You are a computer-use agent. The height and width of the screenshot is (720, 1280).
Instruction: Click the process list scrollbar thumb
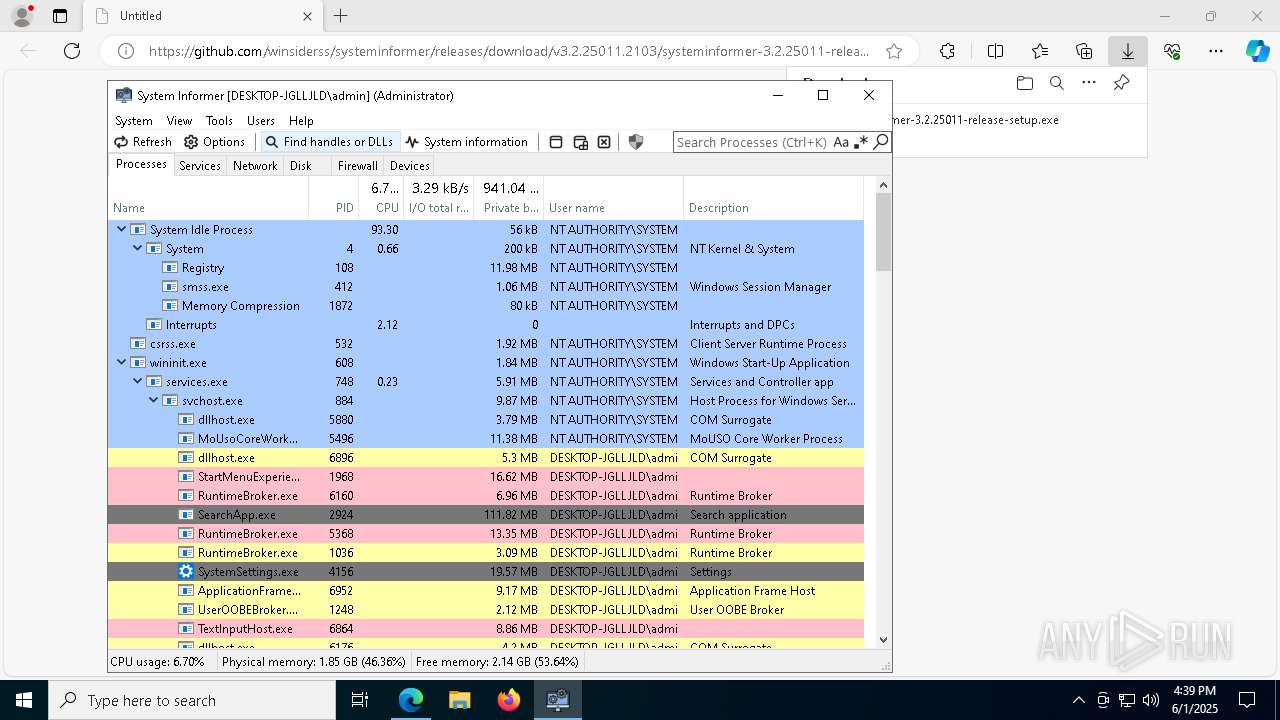[x=883, y=232]
